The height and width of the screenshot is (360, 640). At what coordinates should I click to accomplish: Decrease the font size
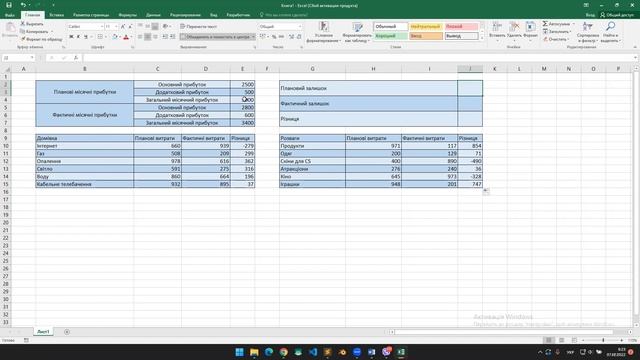click(x=130, y=27)
